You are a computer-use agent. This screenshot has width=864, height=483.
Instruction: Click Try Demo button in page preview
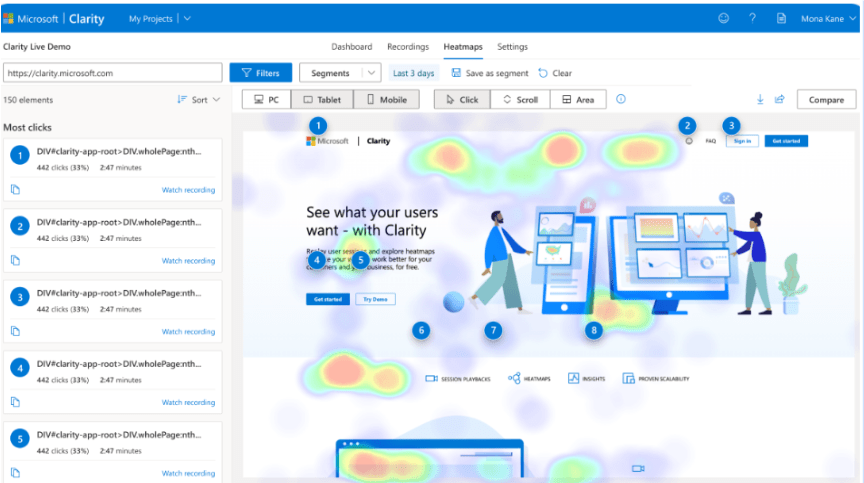coord(375,299)
